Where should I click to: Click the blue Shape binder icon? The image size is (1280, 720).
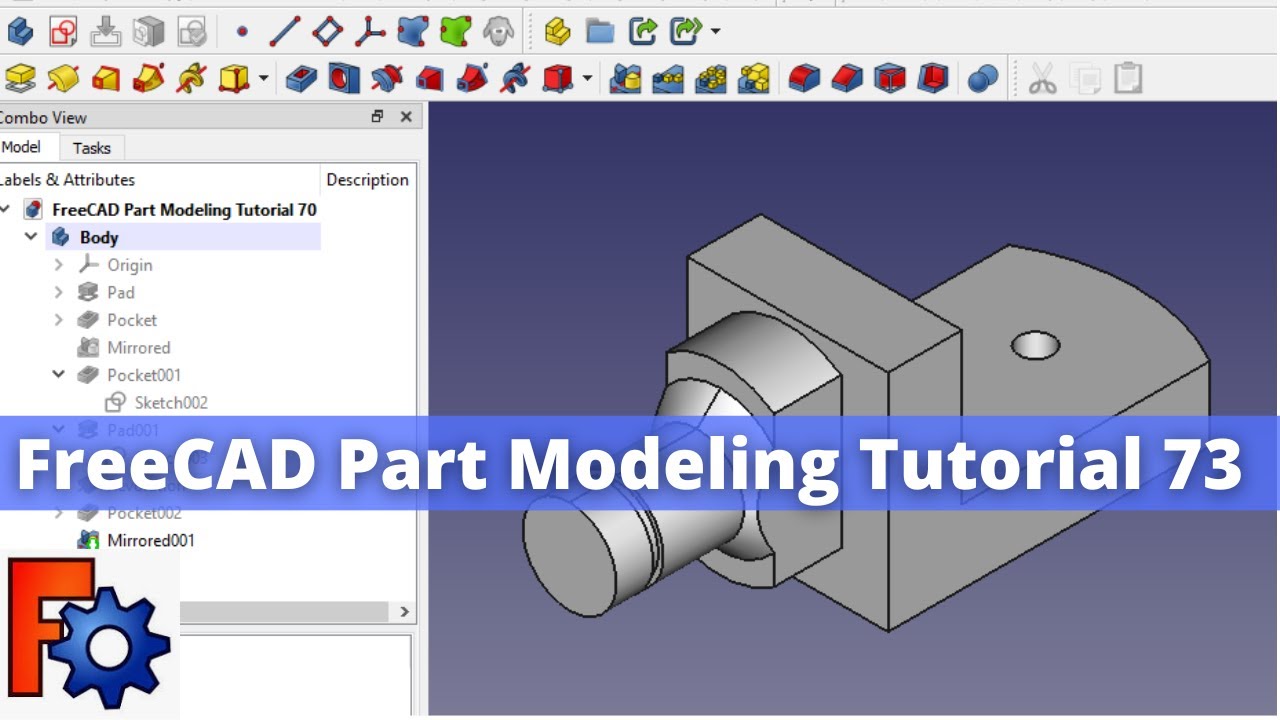coord(413,32)
